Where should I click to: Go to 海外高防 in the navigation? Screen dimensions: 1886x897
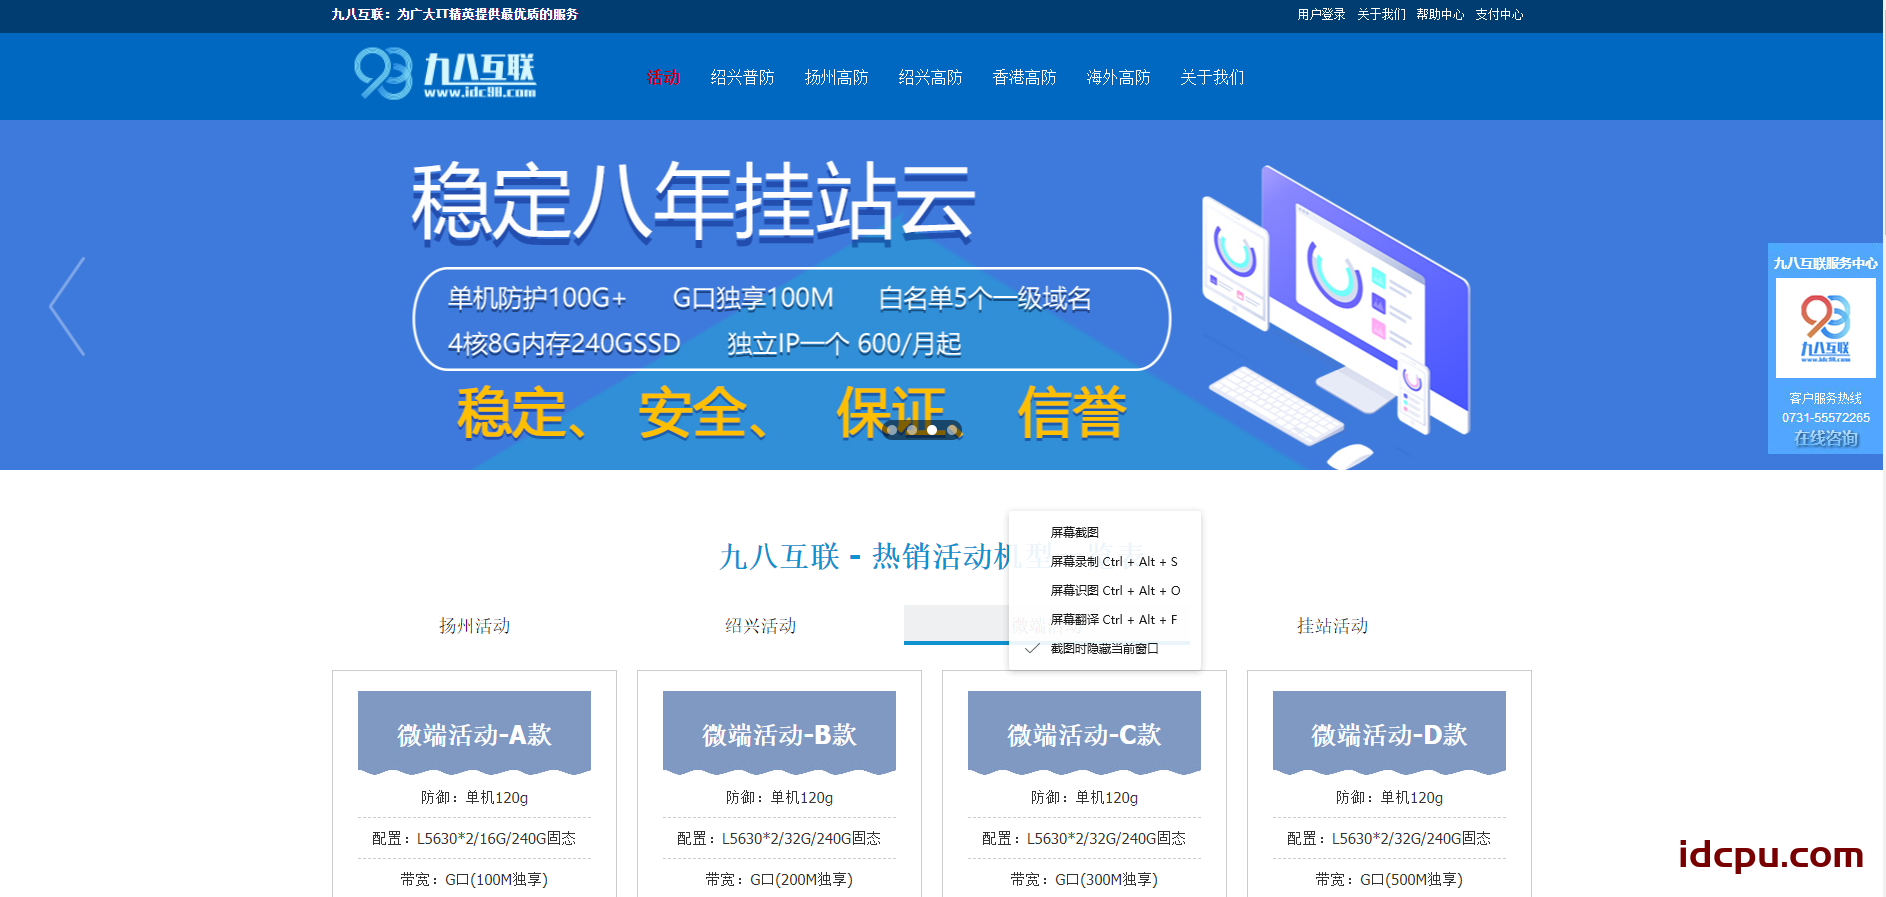tap(1118, 77)
